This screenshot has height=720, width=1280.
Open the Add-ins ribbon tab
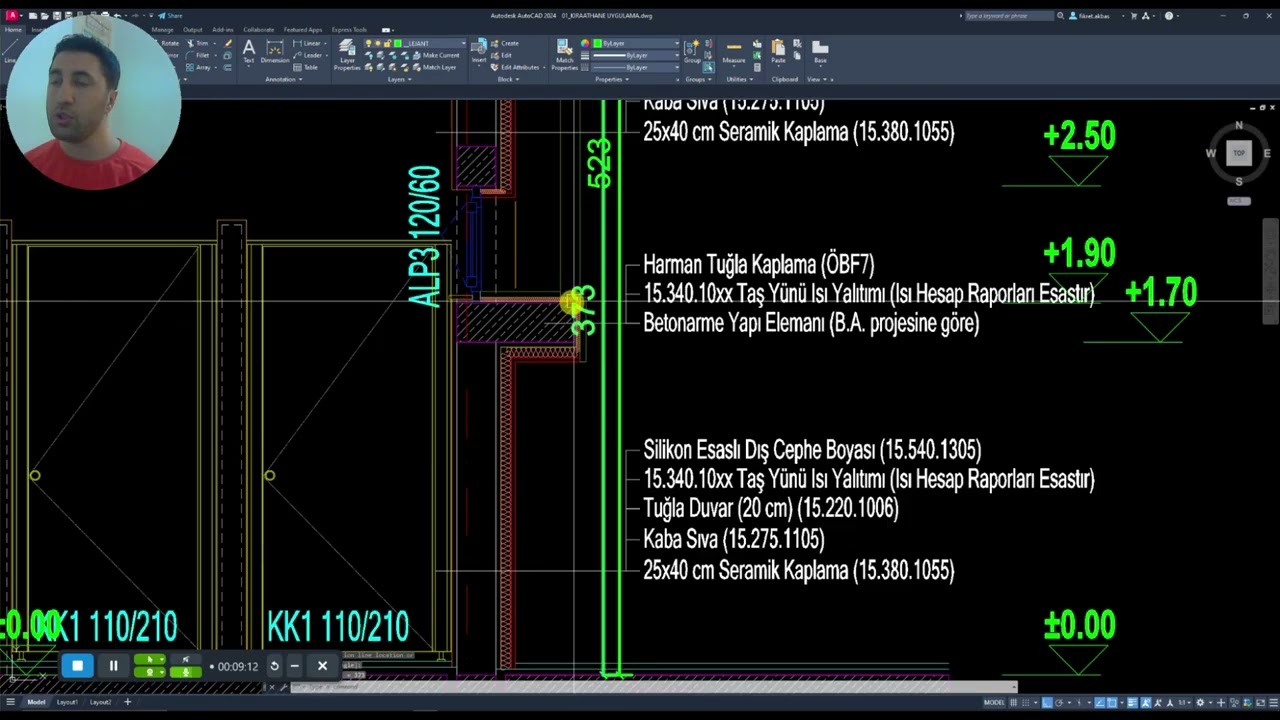223,30
